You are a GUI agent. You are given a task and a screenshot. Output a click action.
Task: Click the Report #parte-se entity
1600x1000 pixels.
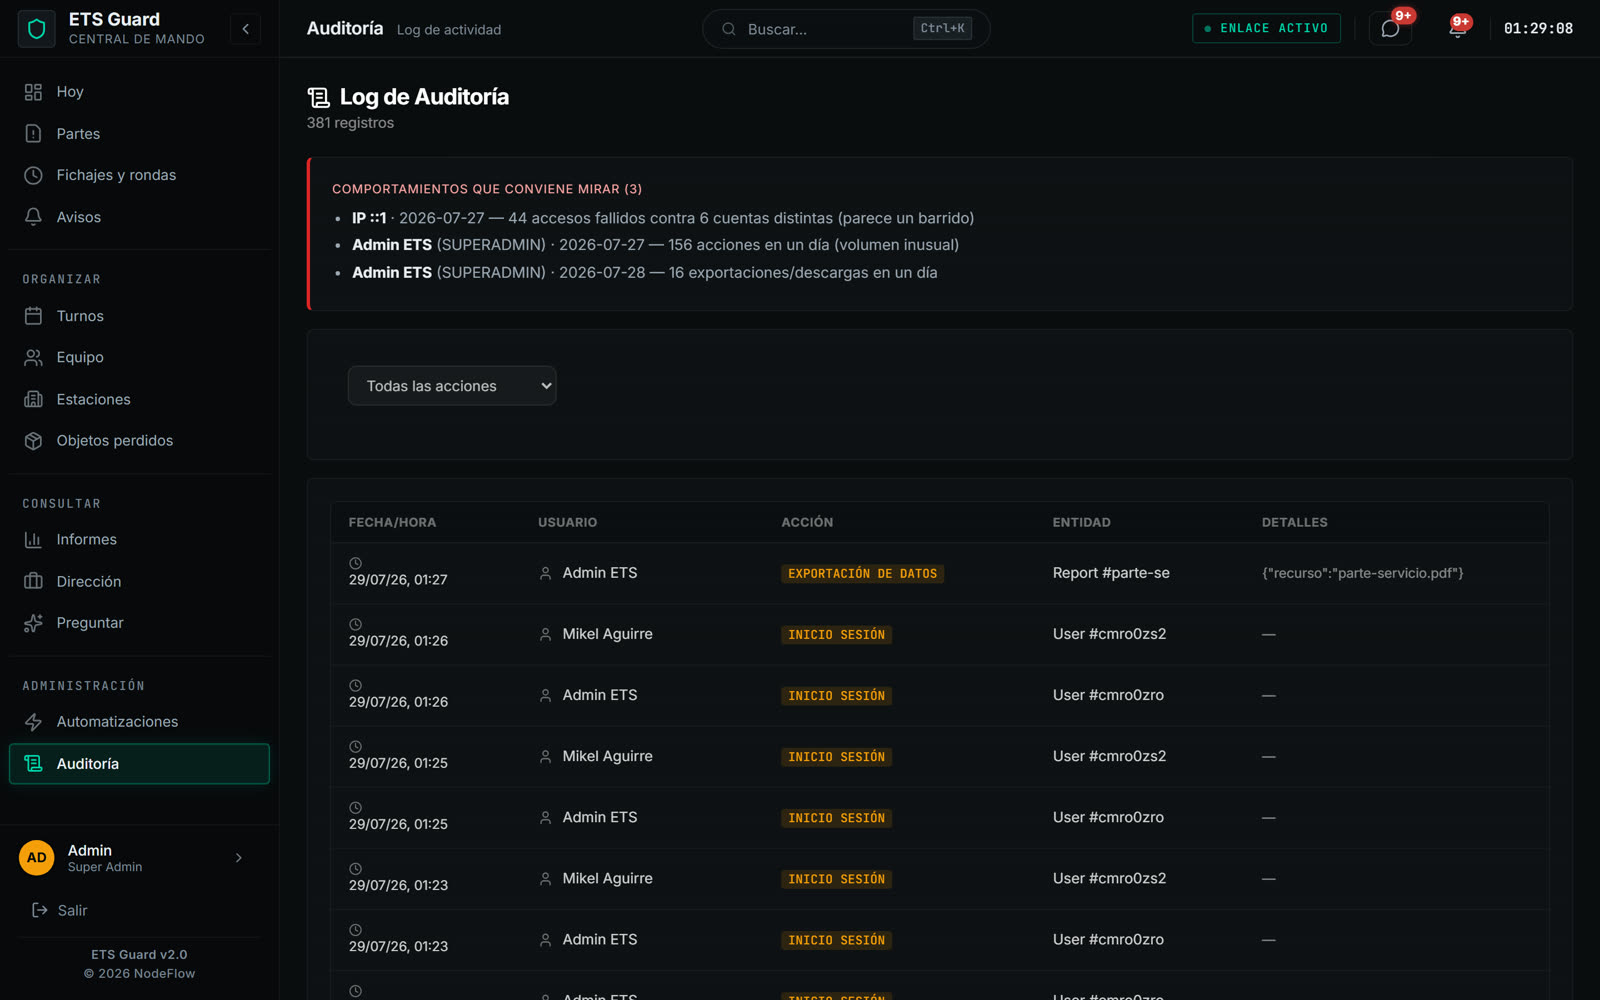click(1111, 573)
